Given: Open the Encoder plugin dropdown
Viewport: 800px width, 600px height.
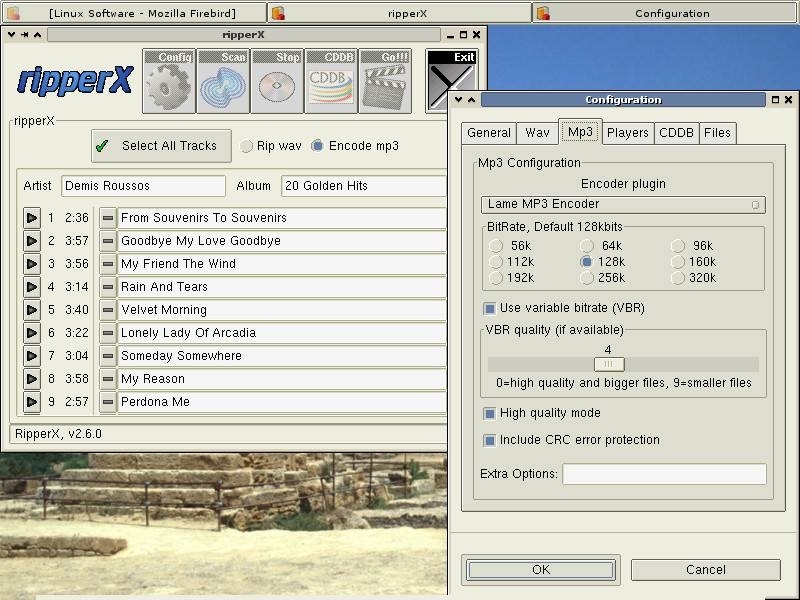Looking at the screenshot, I should pyautogui.click(x=623, y=205).
